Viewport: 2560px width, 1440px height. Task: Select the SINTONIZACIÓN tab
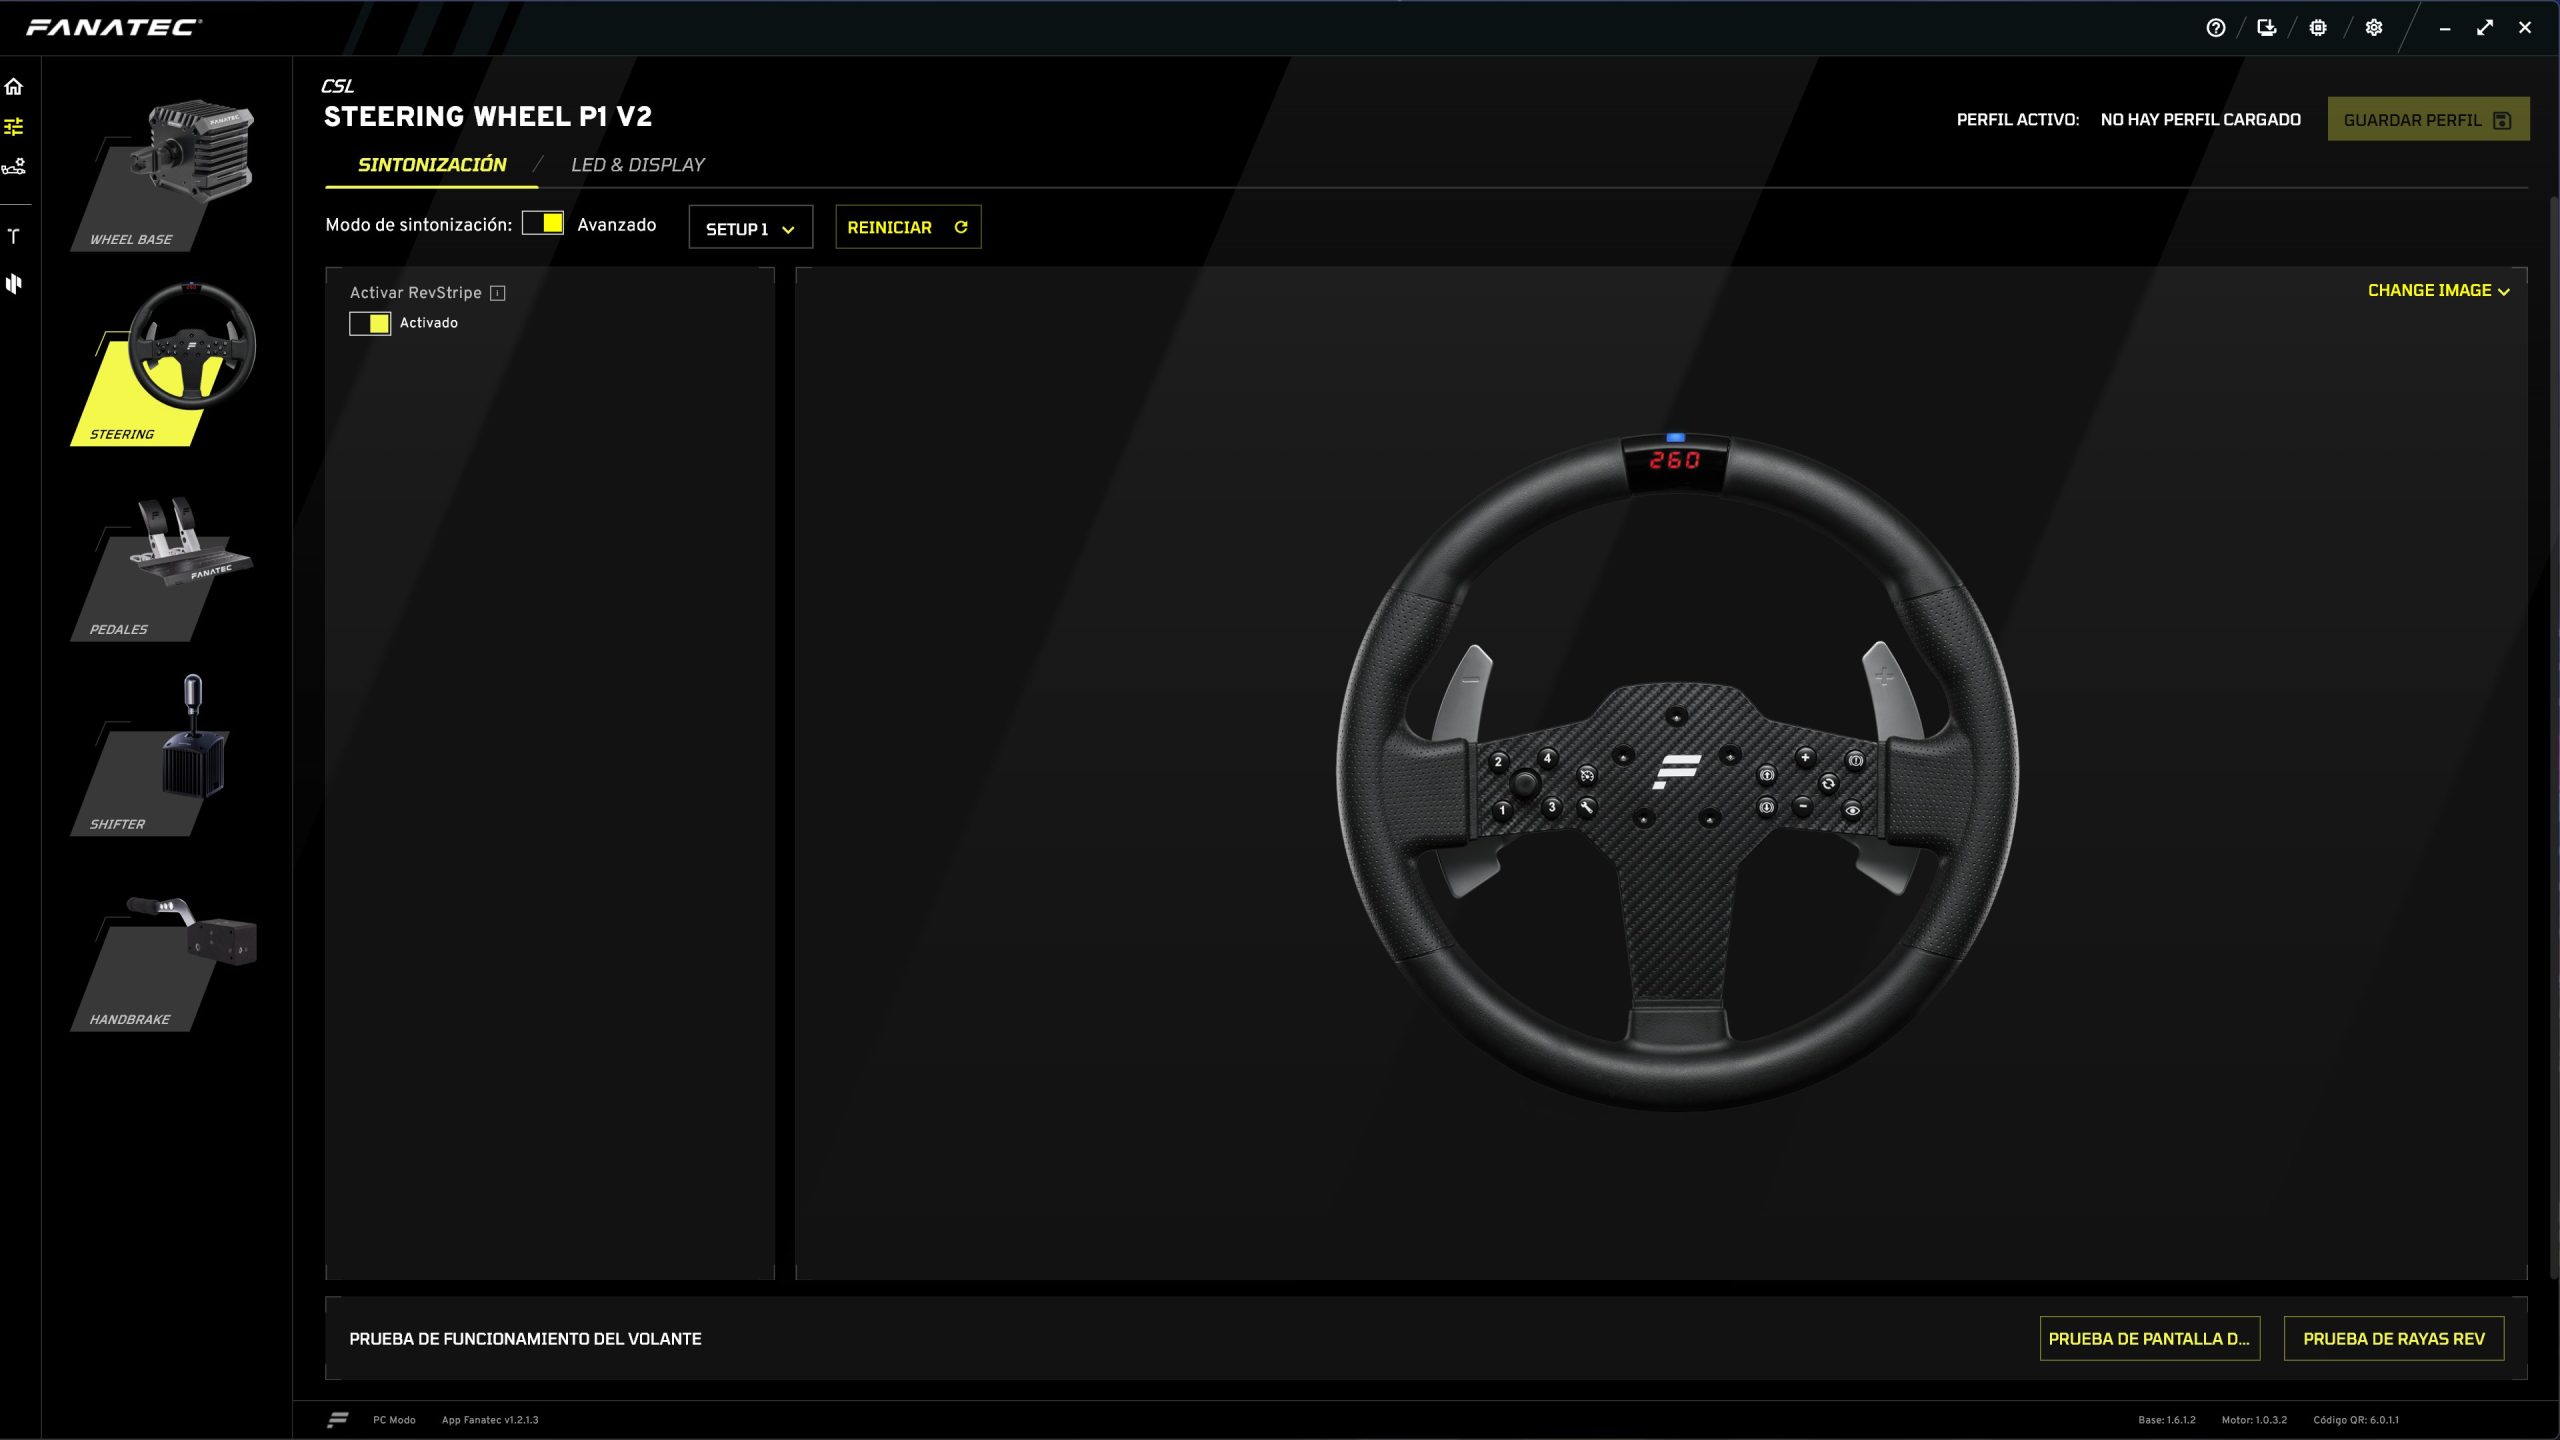[x=432, y=165]
